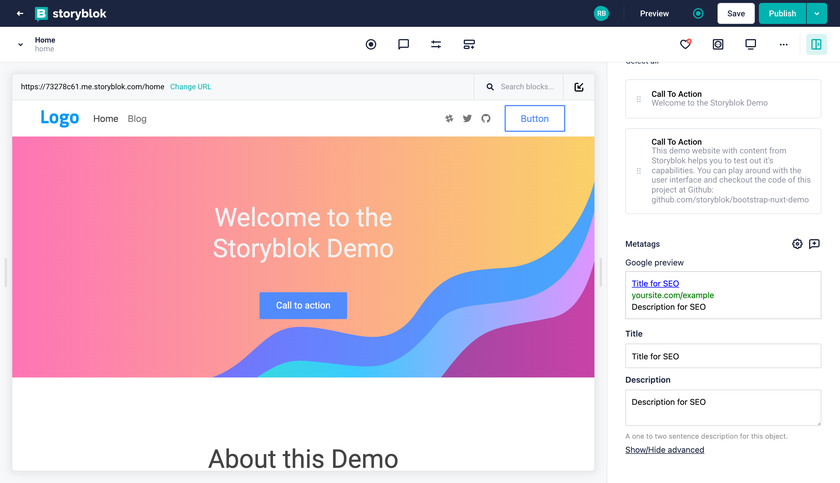Switch to desktop monitor preview icon
The image size is (840, 483).
click(751, 44)
